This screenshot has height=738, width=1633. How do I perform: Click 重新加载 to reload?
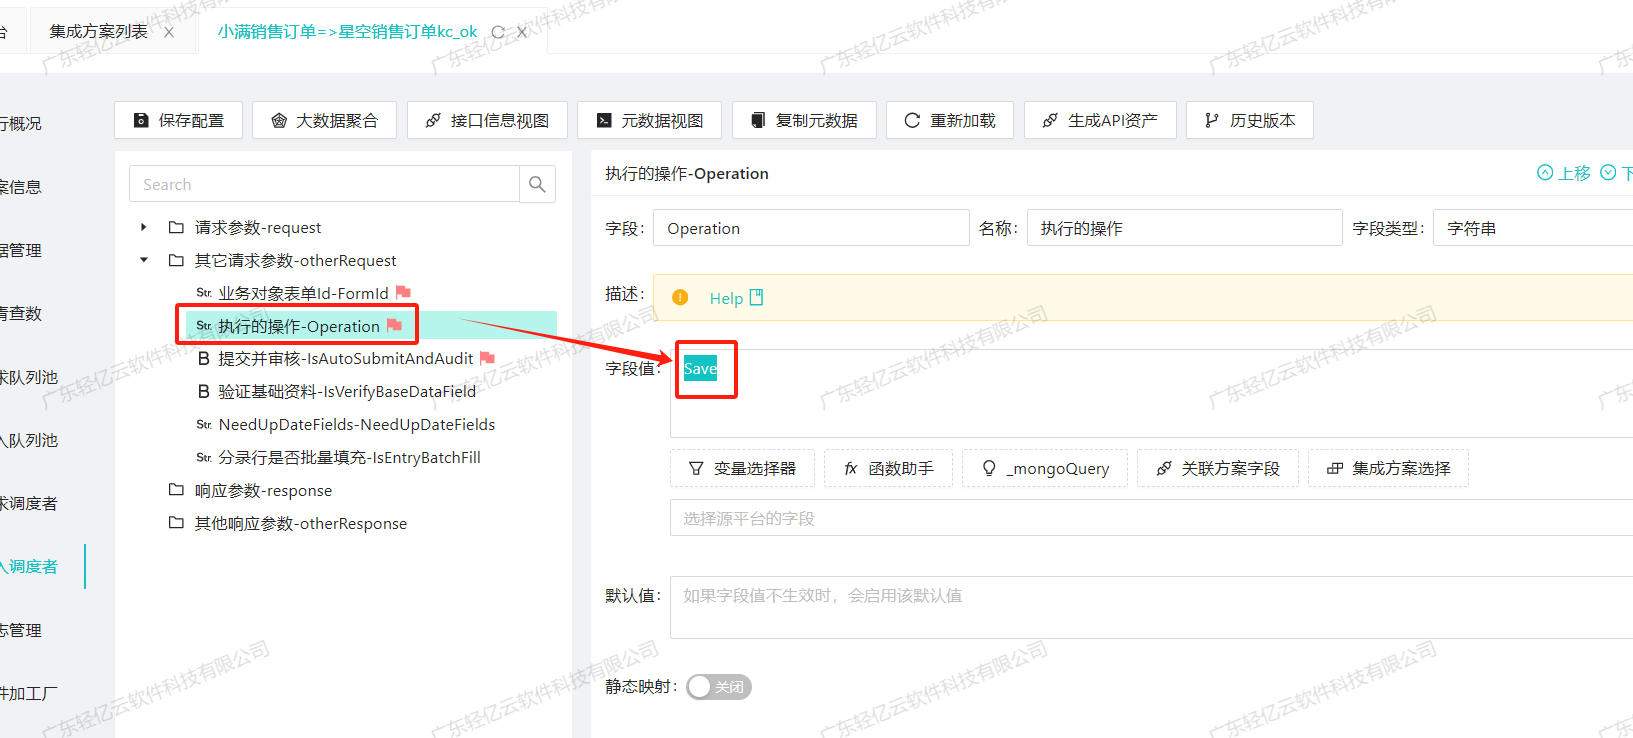click(950, 120)
